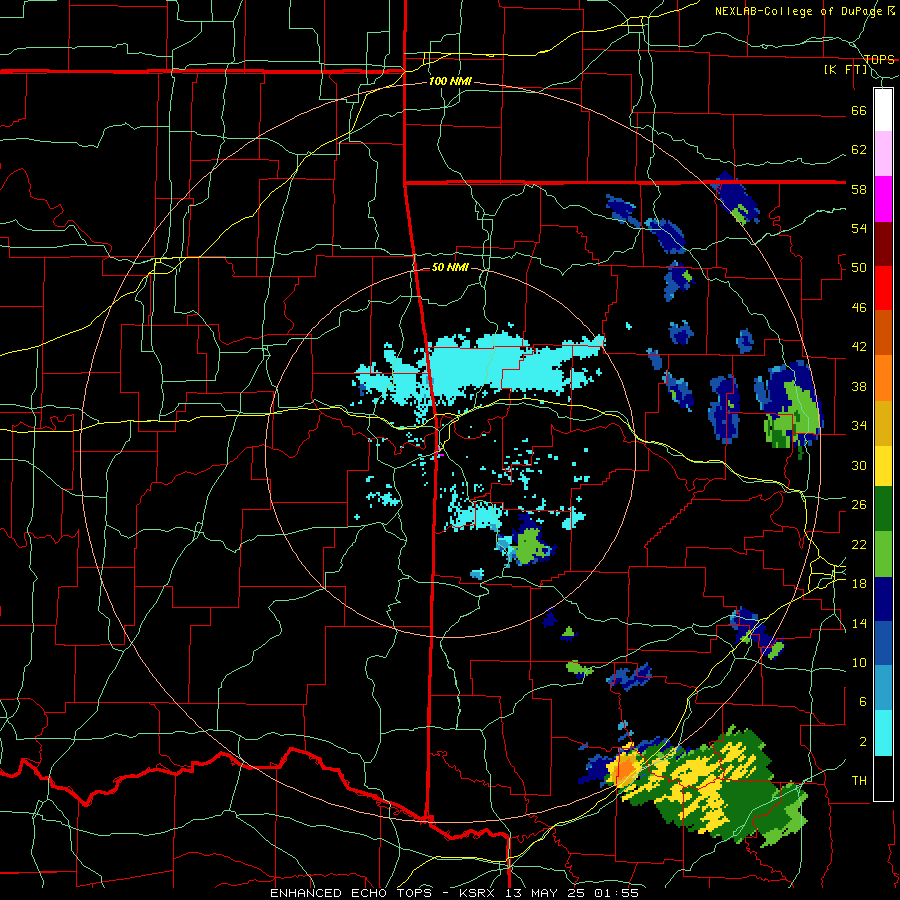Click the magenta legend color band
The image size is (900, 900).
(x=883, y=199)
